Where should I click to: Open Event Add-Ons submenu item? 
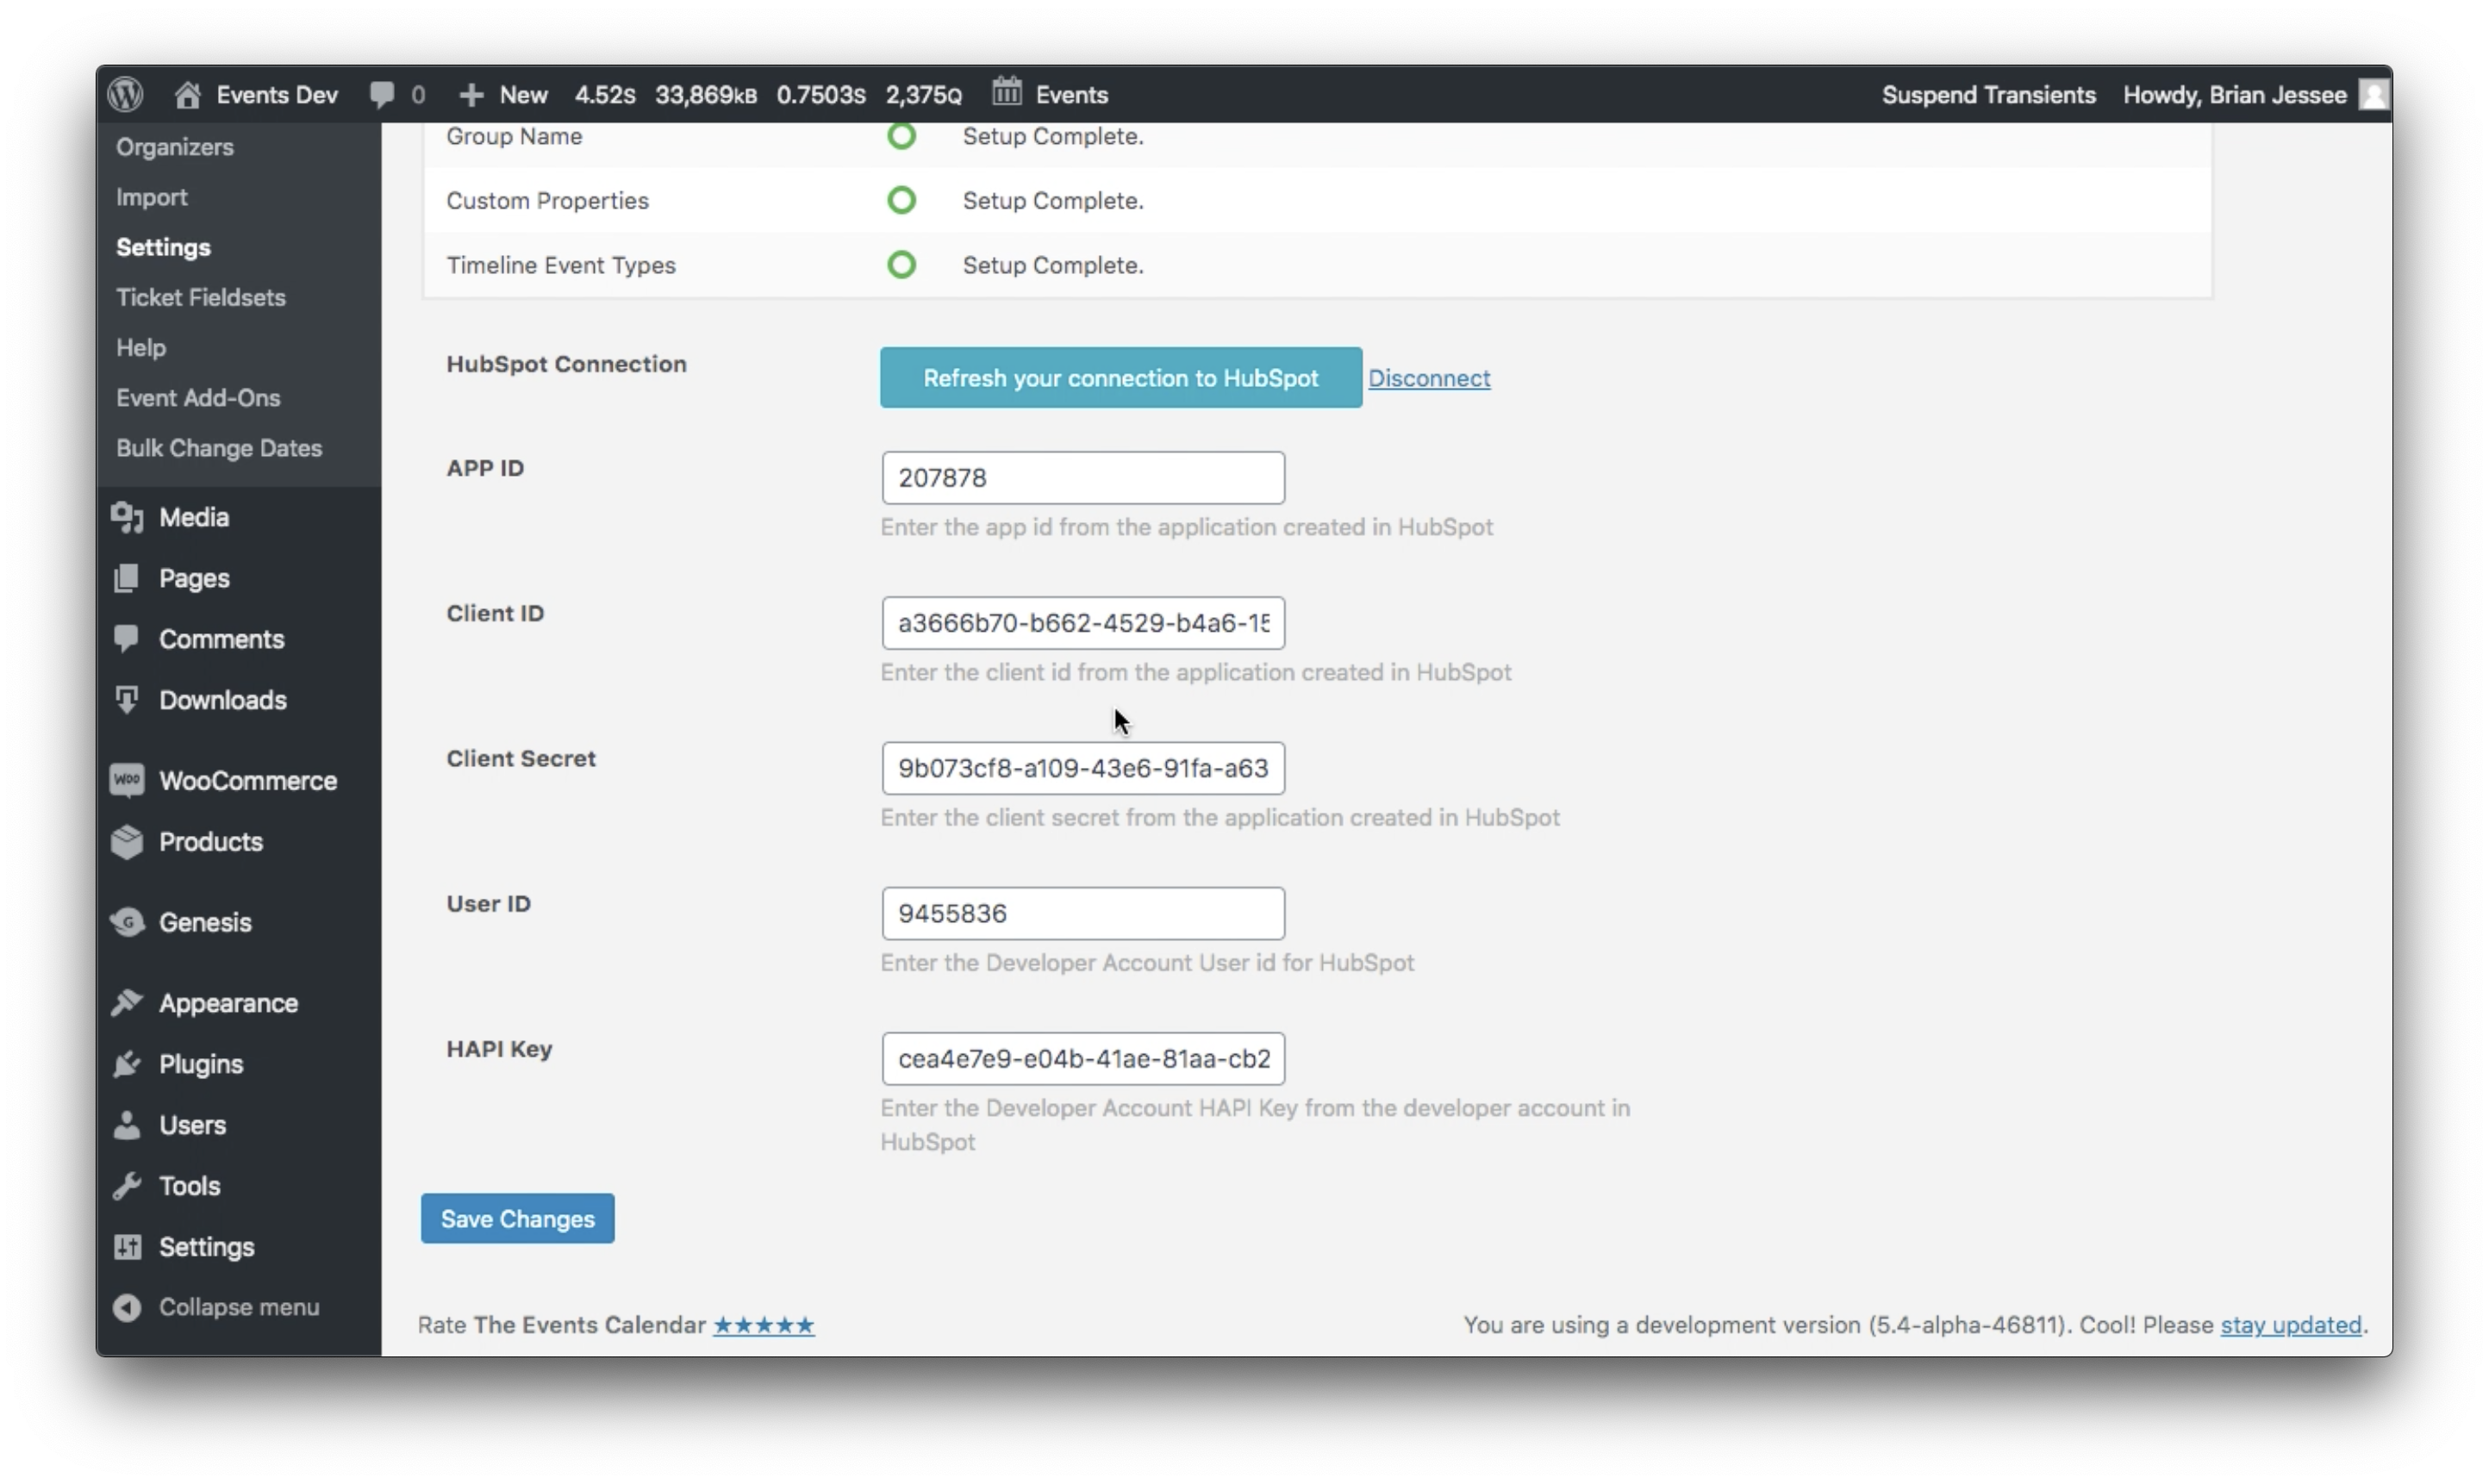(x=198, y=397)
